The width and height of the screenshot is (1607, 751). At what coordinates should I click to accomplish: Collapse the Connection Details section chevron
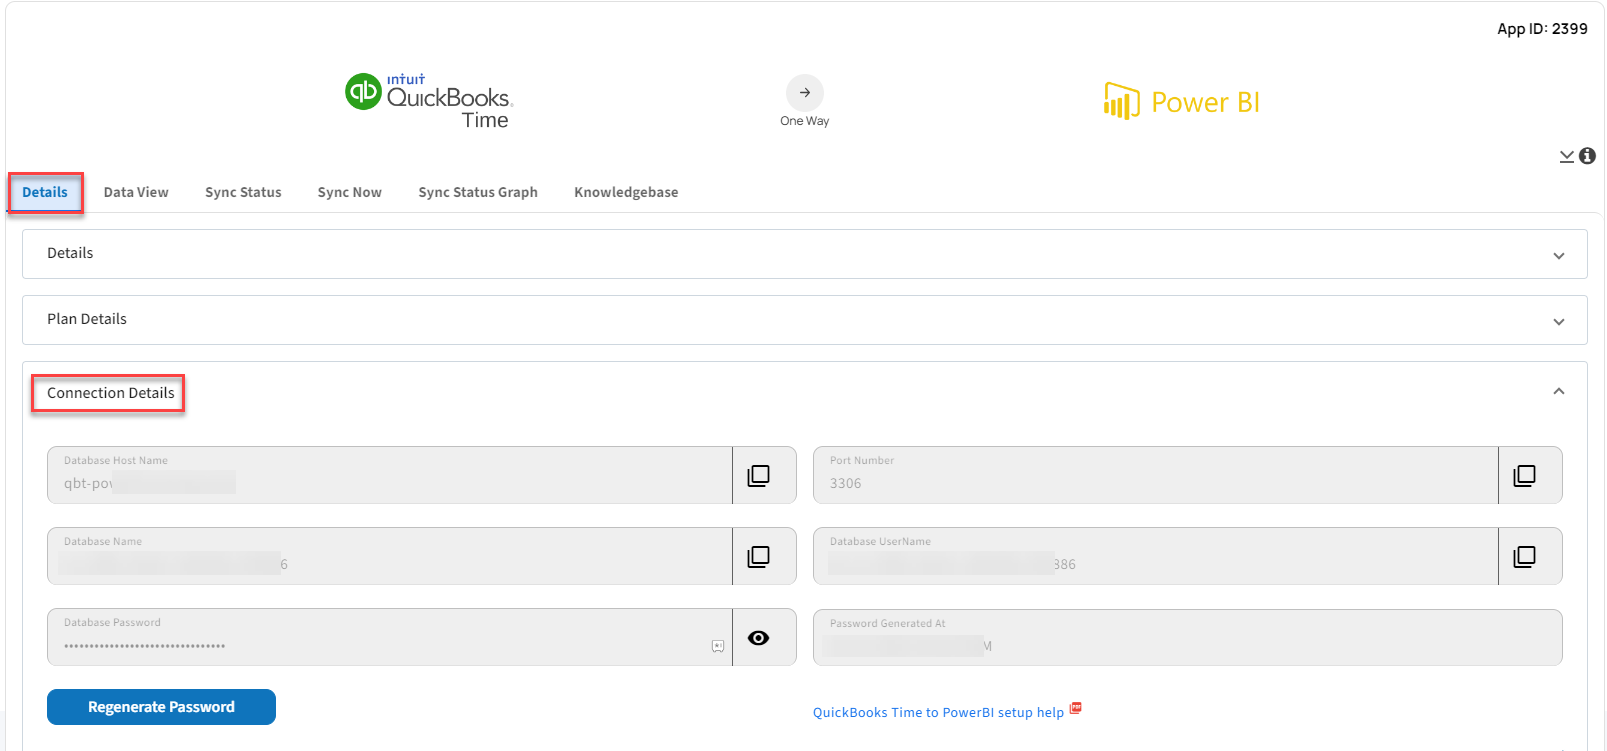coord(1559,391)
